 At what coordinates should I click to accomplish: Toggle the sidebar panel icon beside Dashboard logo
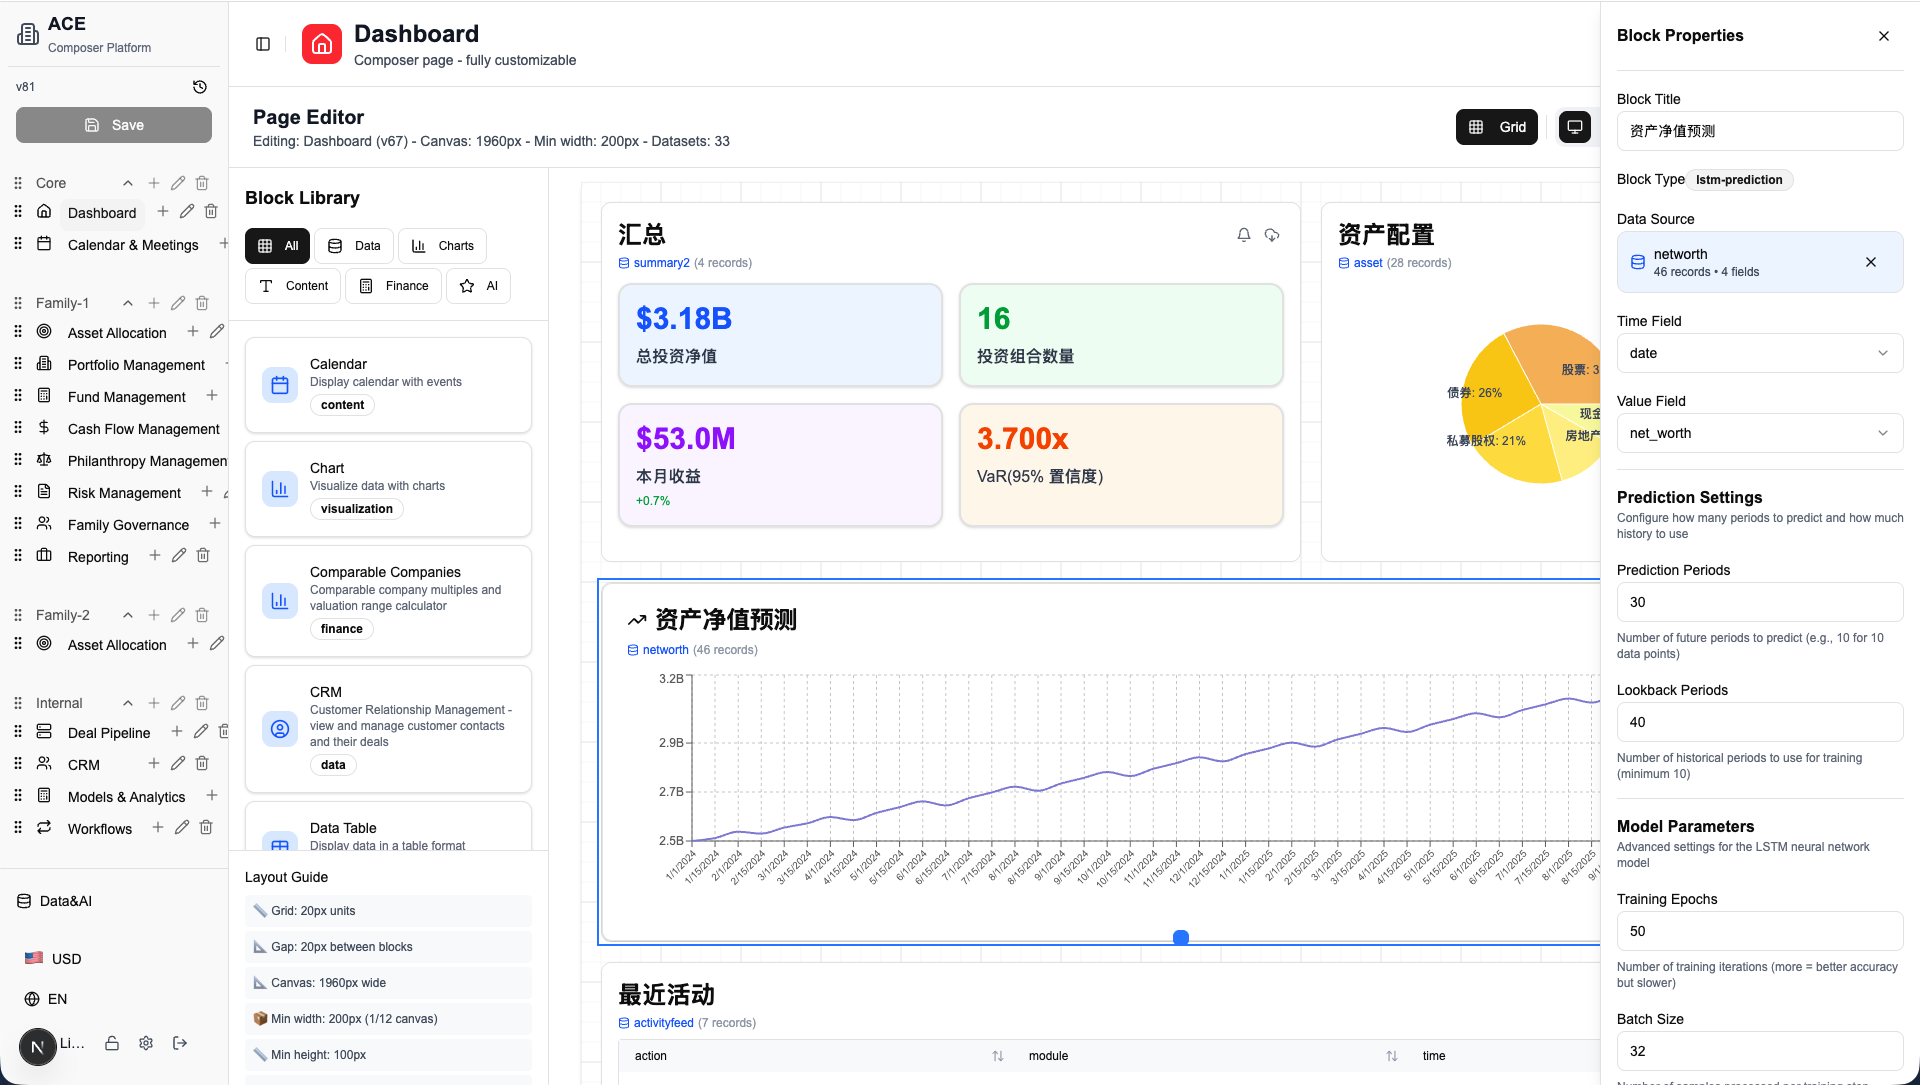pyautogui.click(x=263, y=44)
